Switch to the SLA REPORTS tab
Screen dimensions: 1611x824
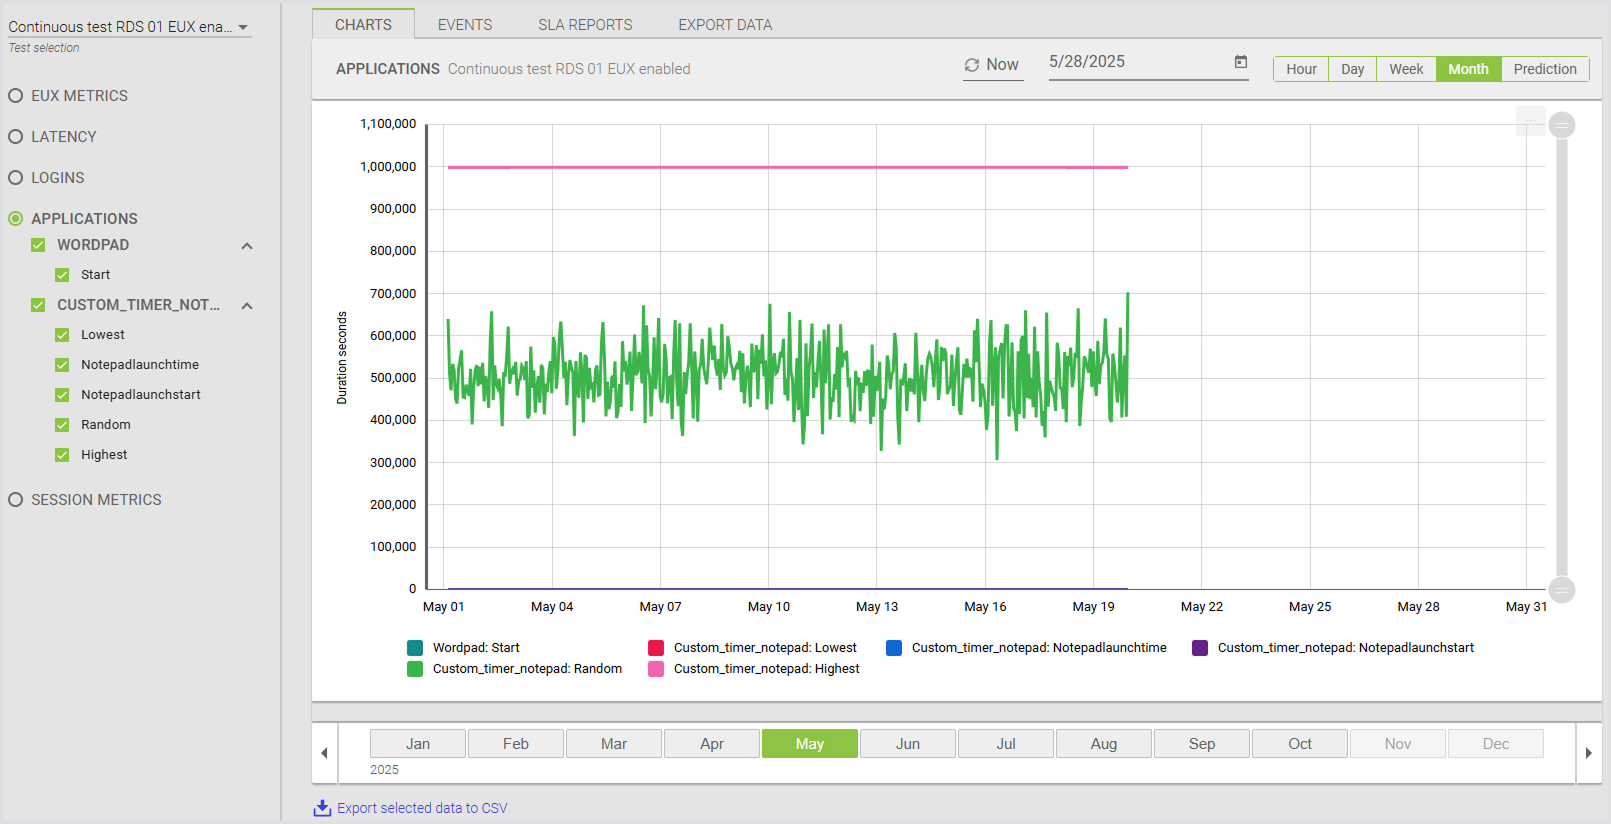pyautogui.click(x=585, y=25)
